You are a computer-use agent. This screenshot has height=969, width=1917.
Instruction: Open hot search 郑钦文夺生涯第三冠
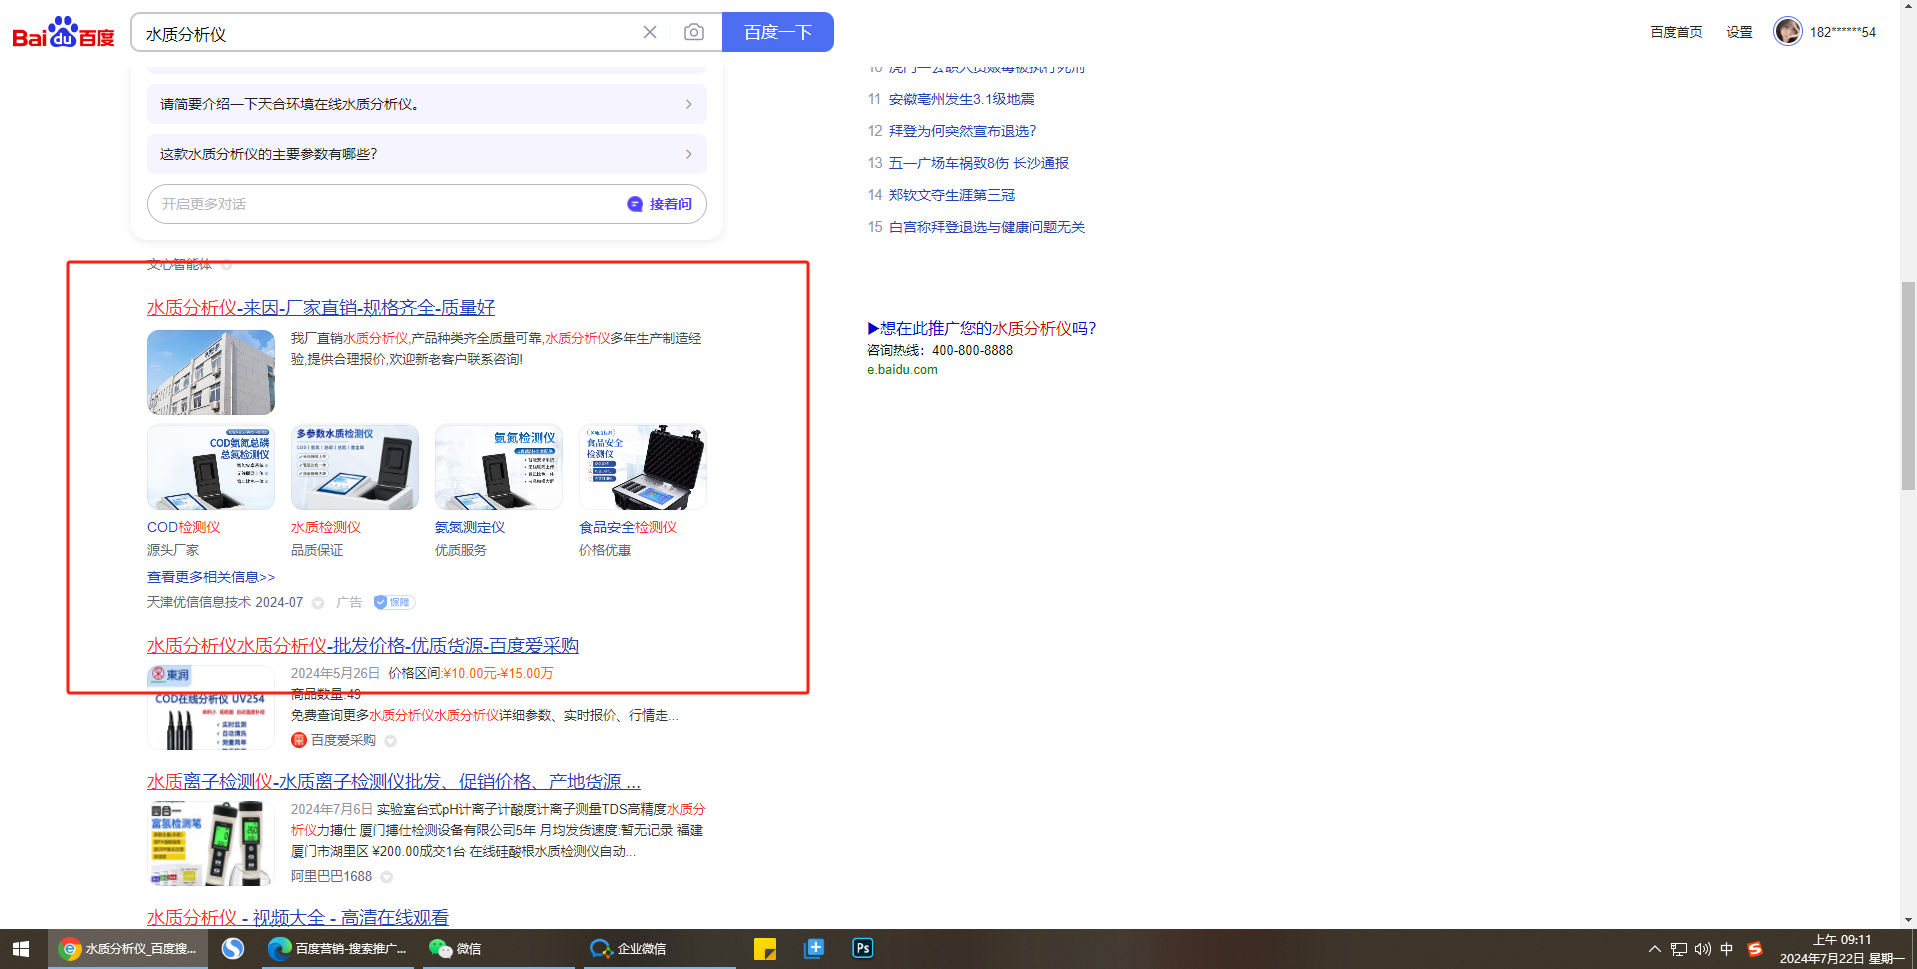click(952, 195)
